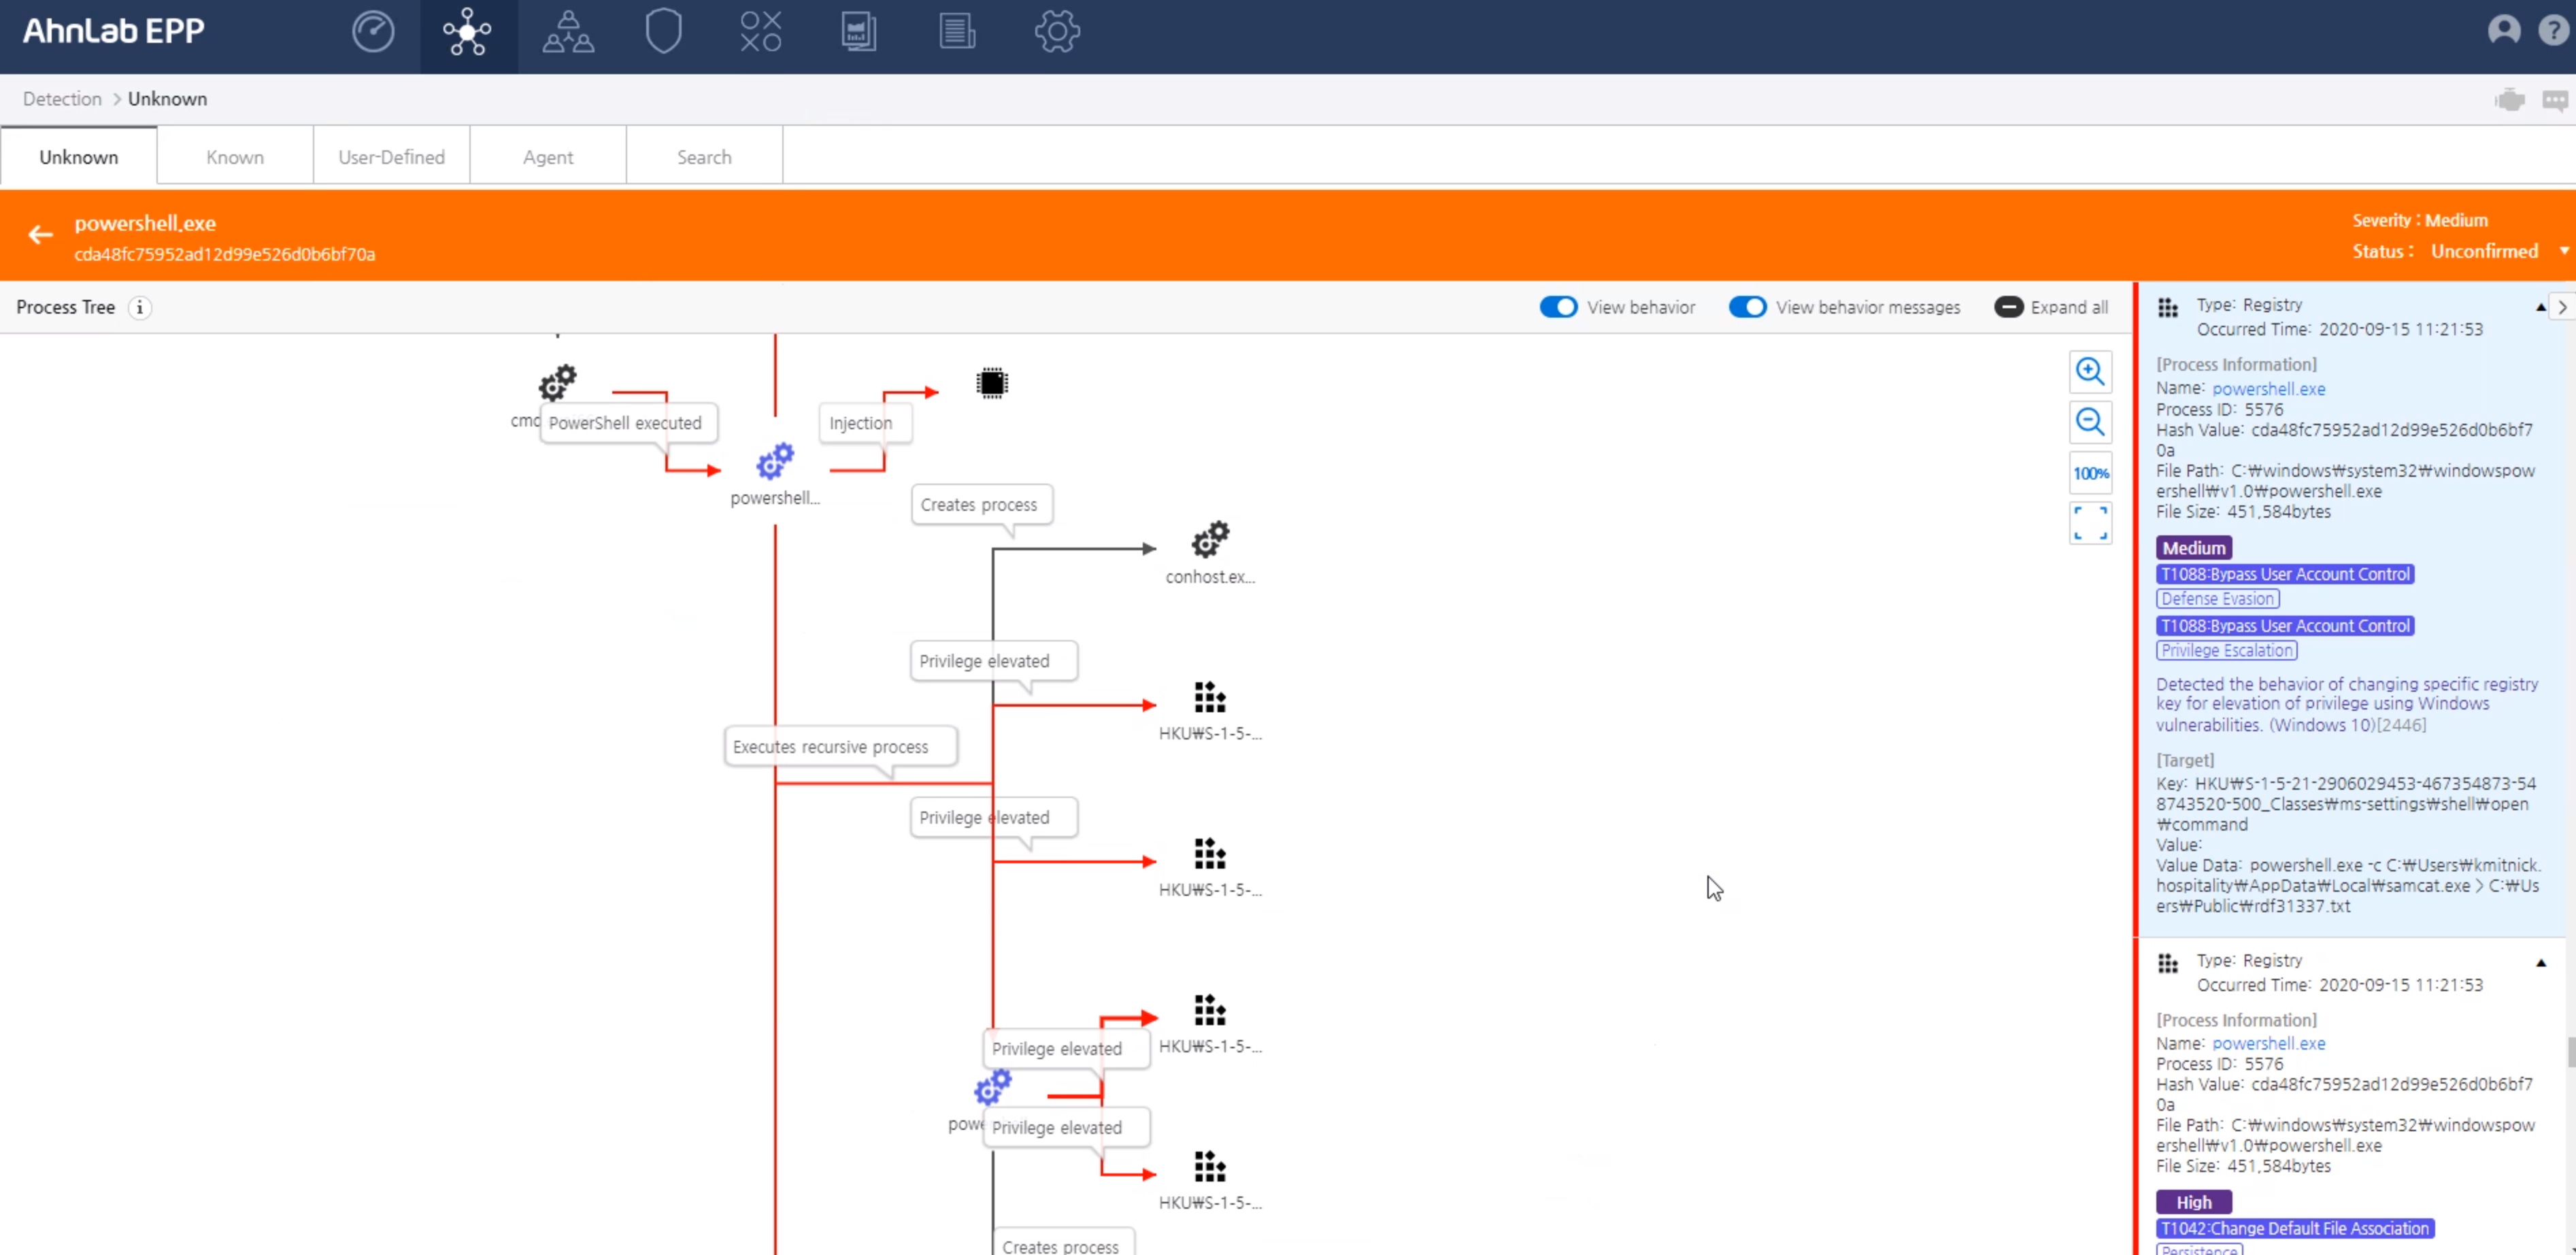Click the AhnLab EPP logo
The height and width of the screenshot is (1255, 2576).
pyautogui.click(x=113, y=31)
